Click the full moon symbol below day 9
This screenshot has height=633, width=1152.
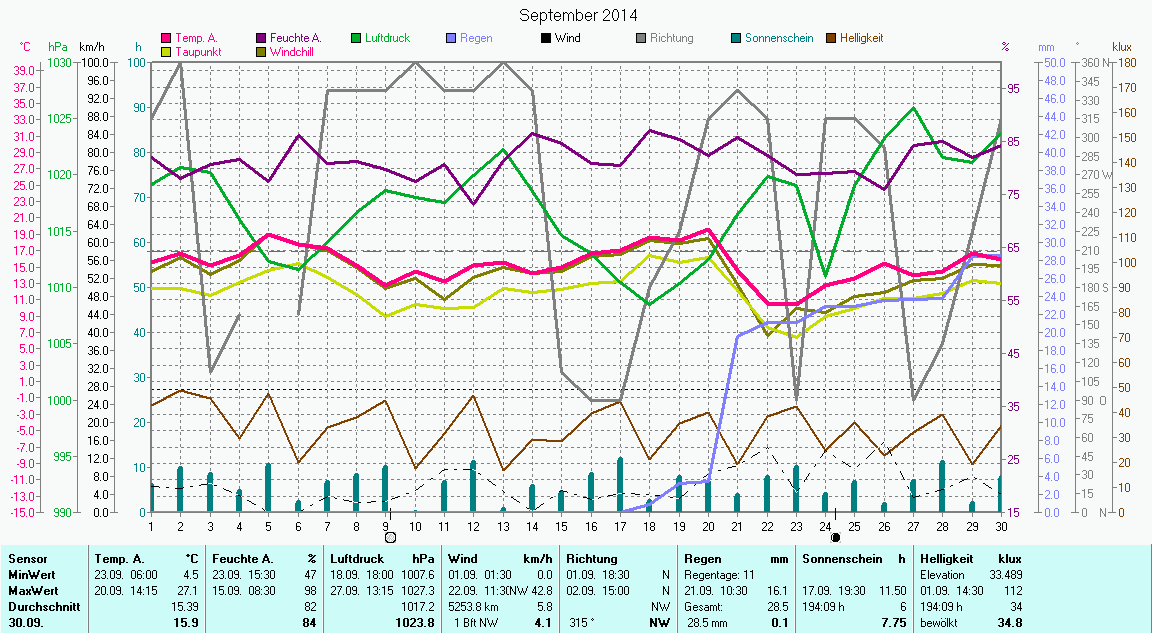coord(390,538)
